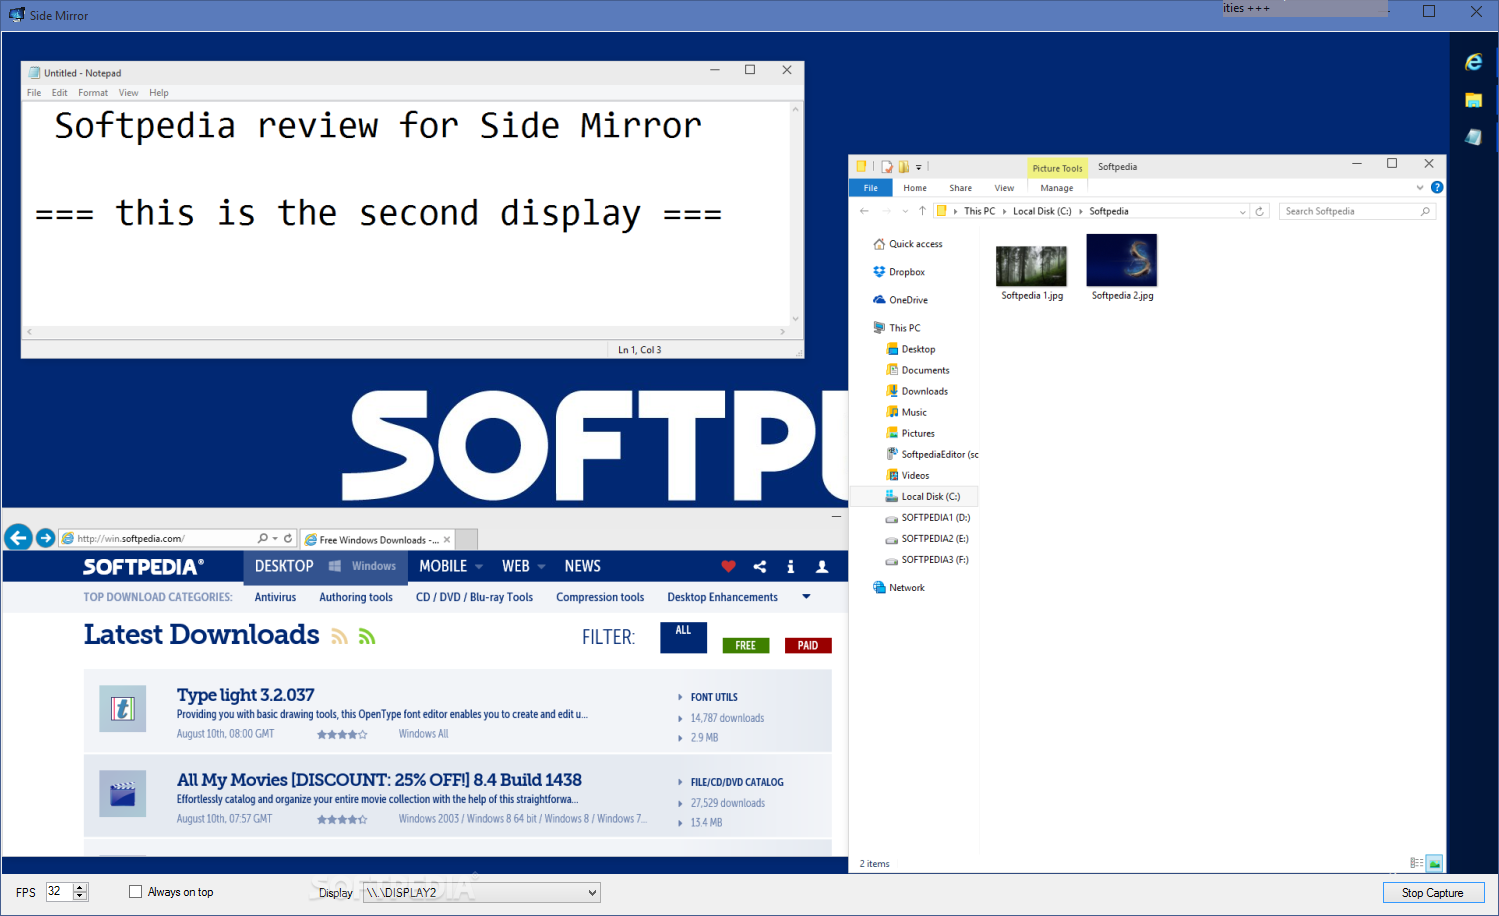Click the Antivirus category link

[275, 597]
